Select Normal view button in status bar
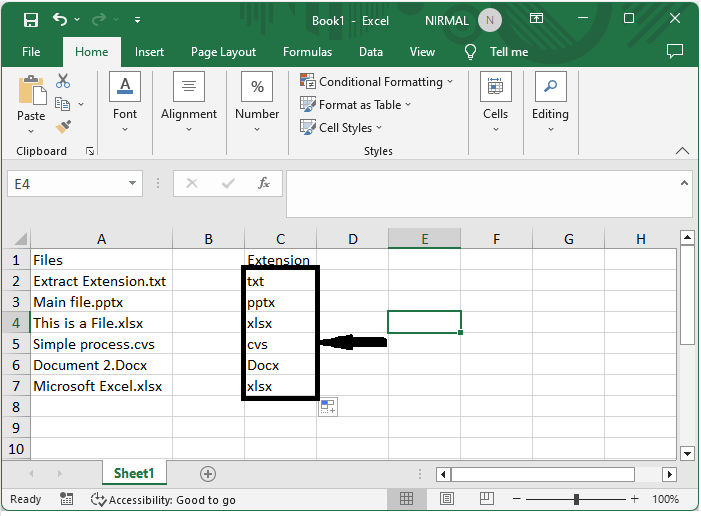 [x=406, y=499]
